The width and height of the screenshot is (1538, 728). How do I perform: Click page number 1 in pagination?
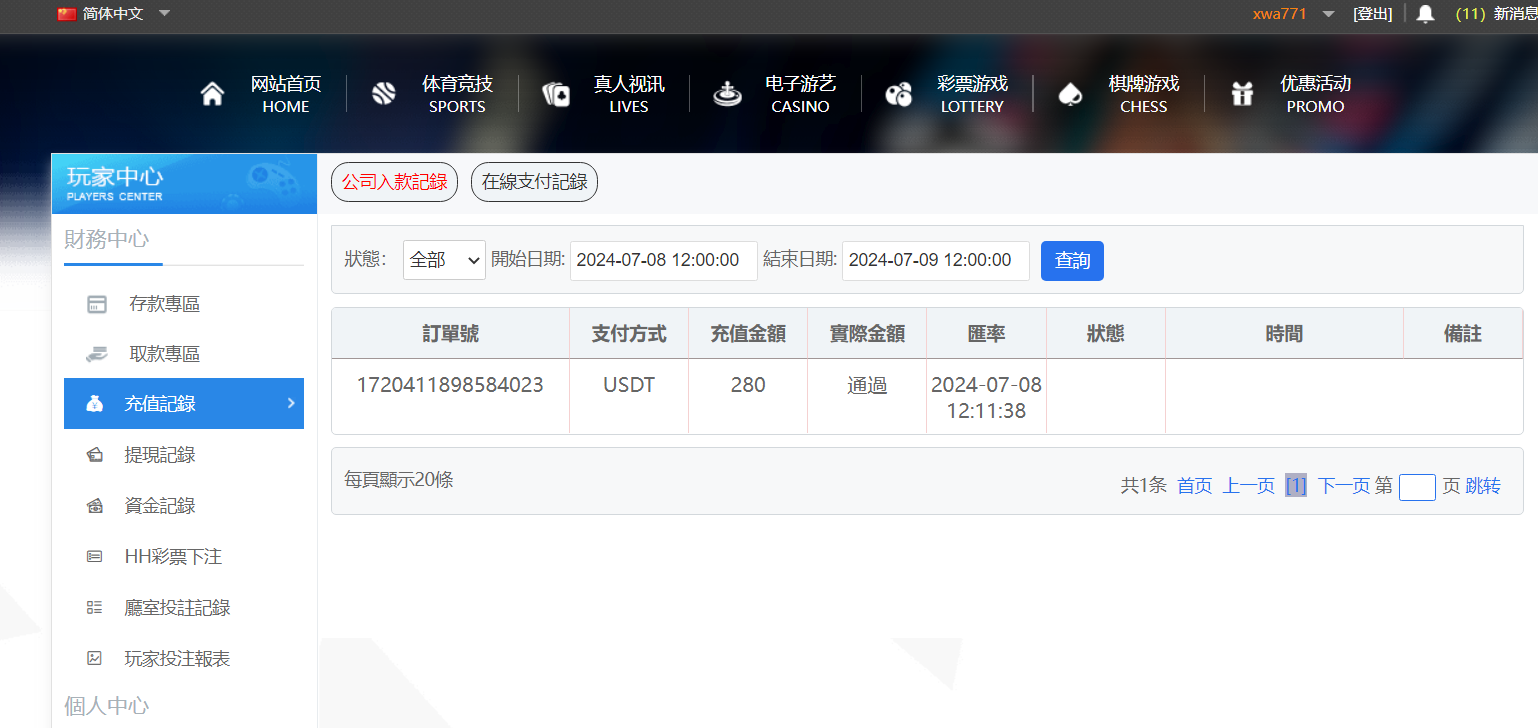pos(1296,486)
